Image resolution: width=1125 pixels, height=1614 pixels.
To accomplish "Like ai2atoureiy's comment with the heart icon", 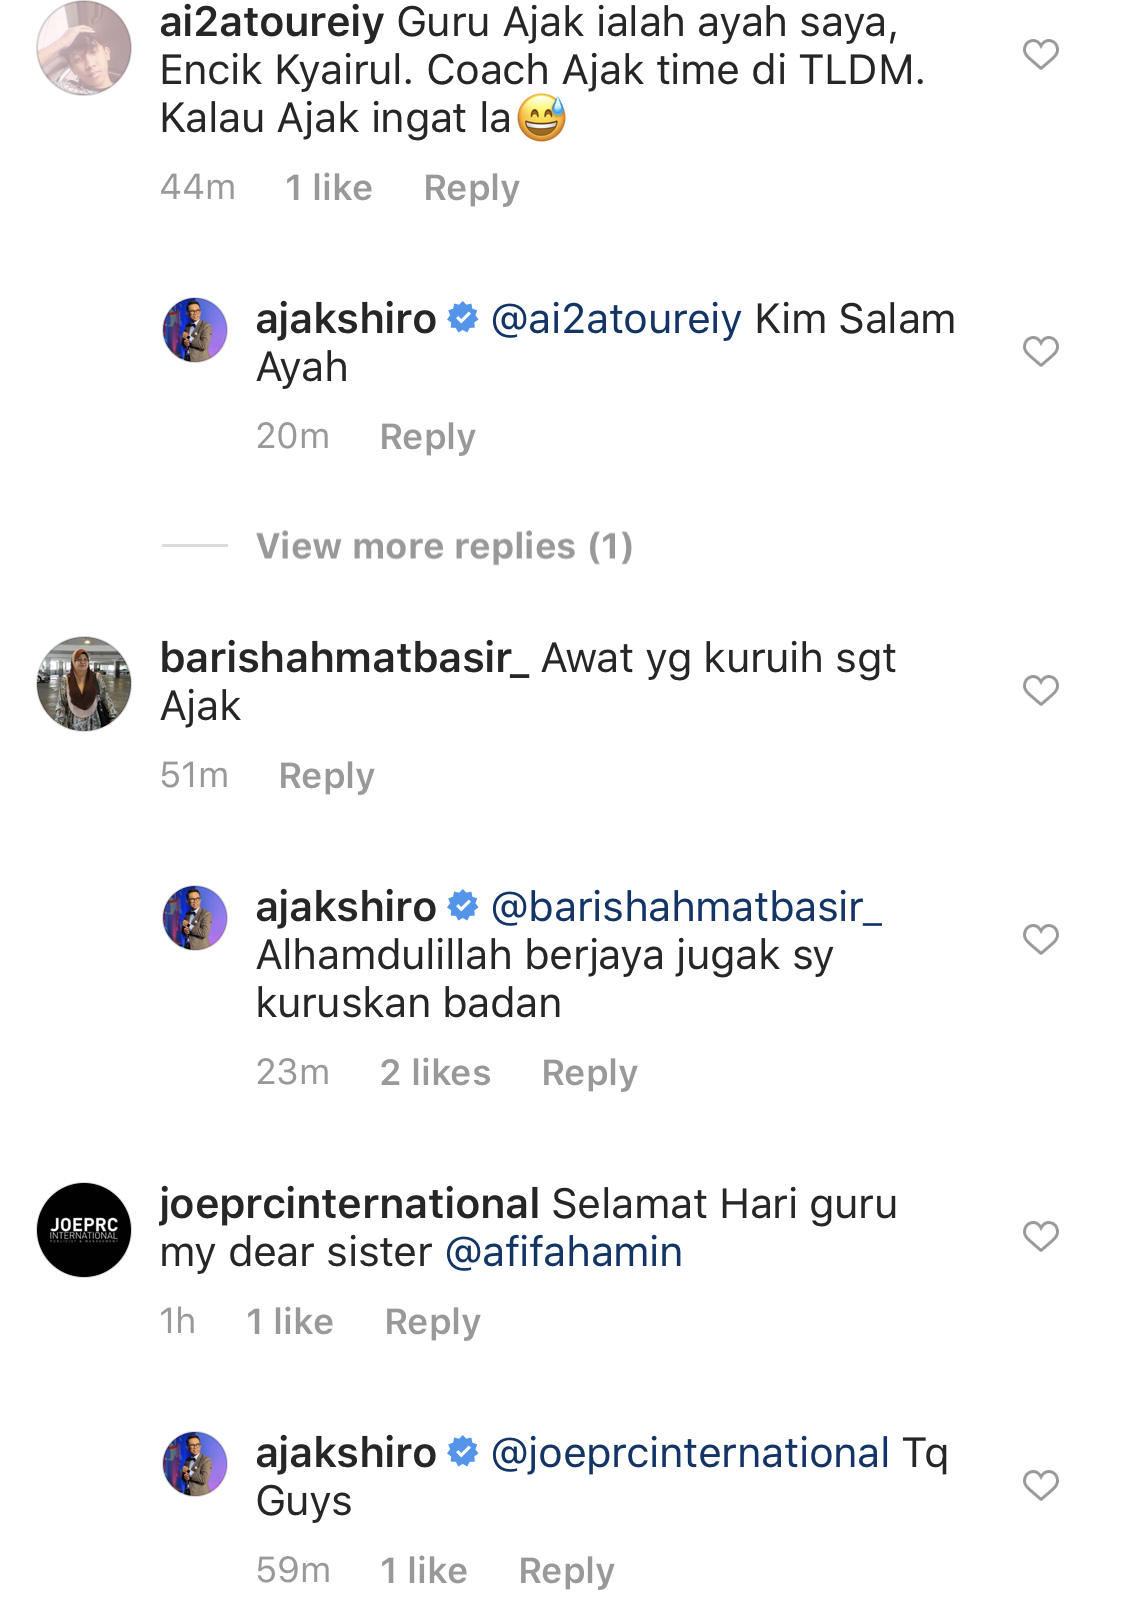I will (1040, 54).
